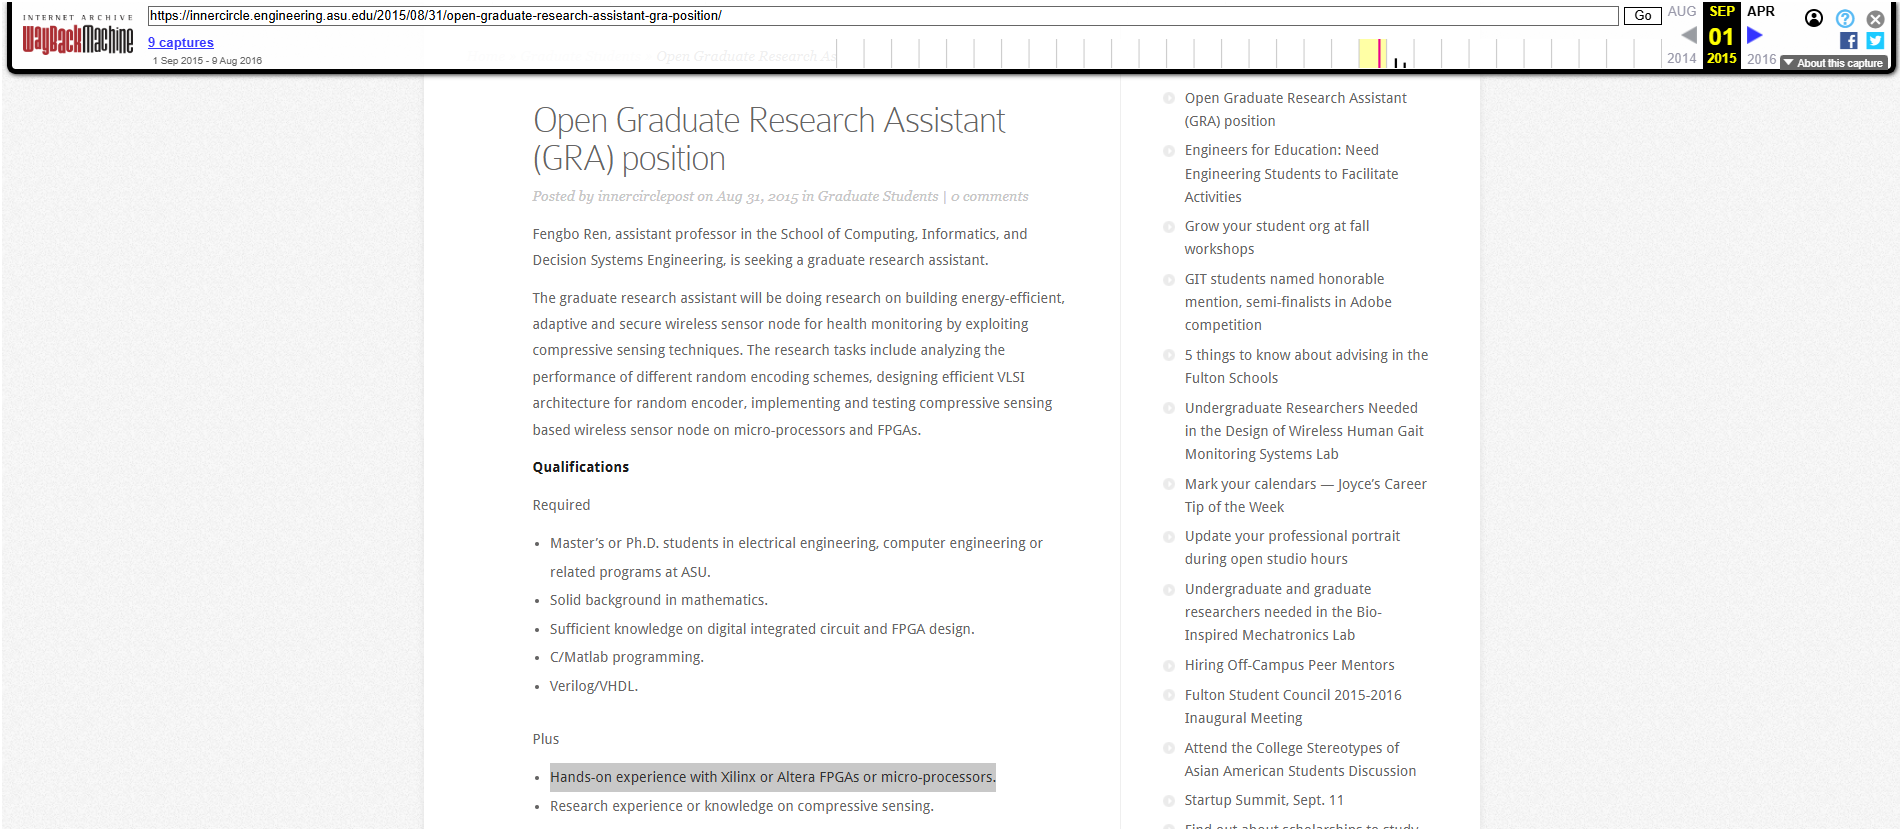Click bullet icon beside Fulton Student Council

[x=1169, y=695]
